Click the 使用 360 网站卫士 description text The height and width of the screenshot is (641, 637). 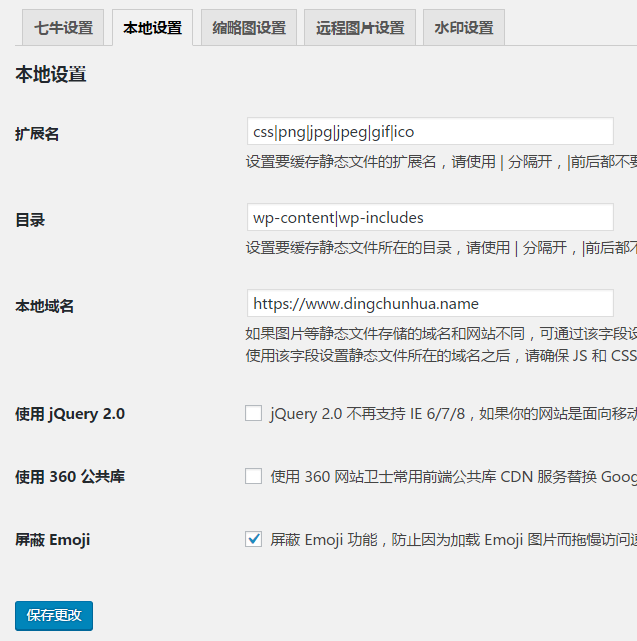coord(453,477)
